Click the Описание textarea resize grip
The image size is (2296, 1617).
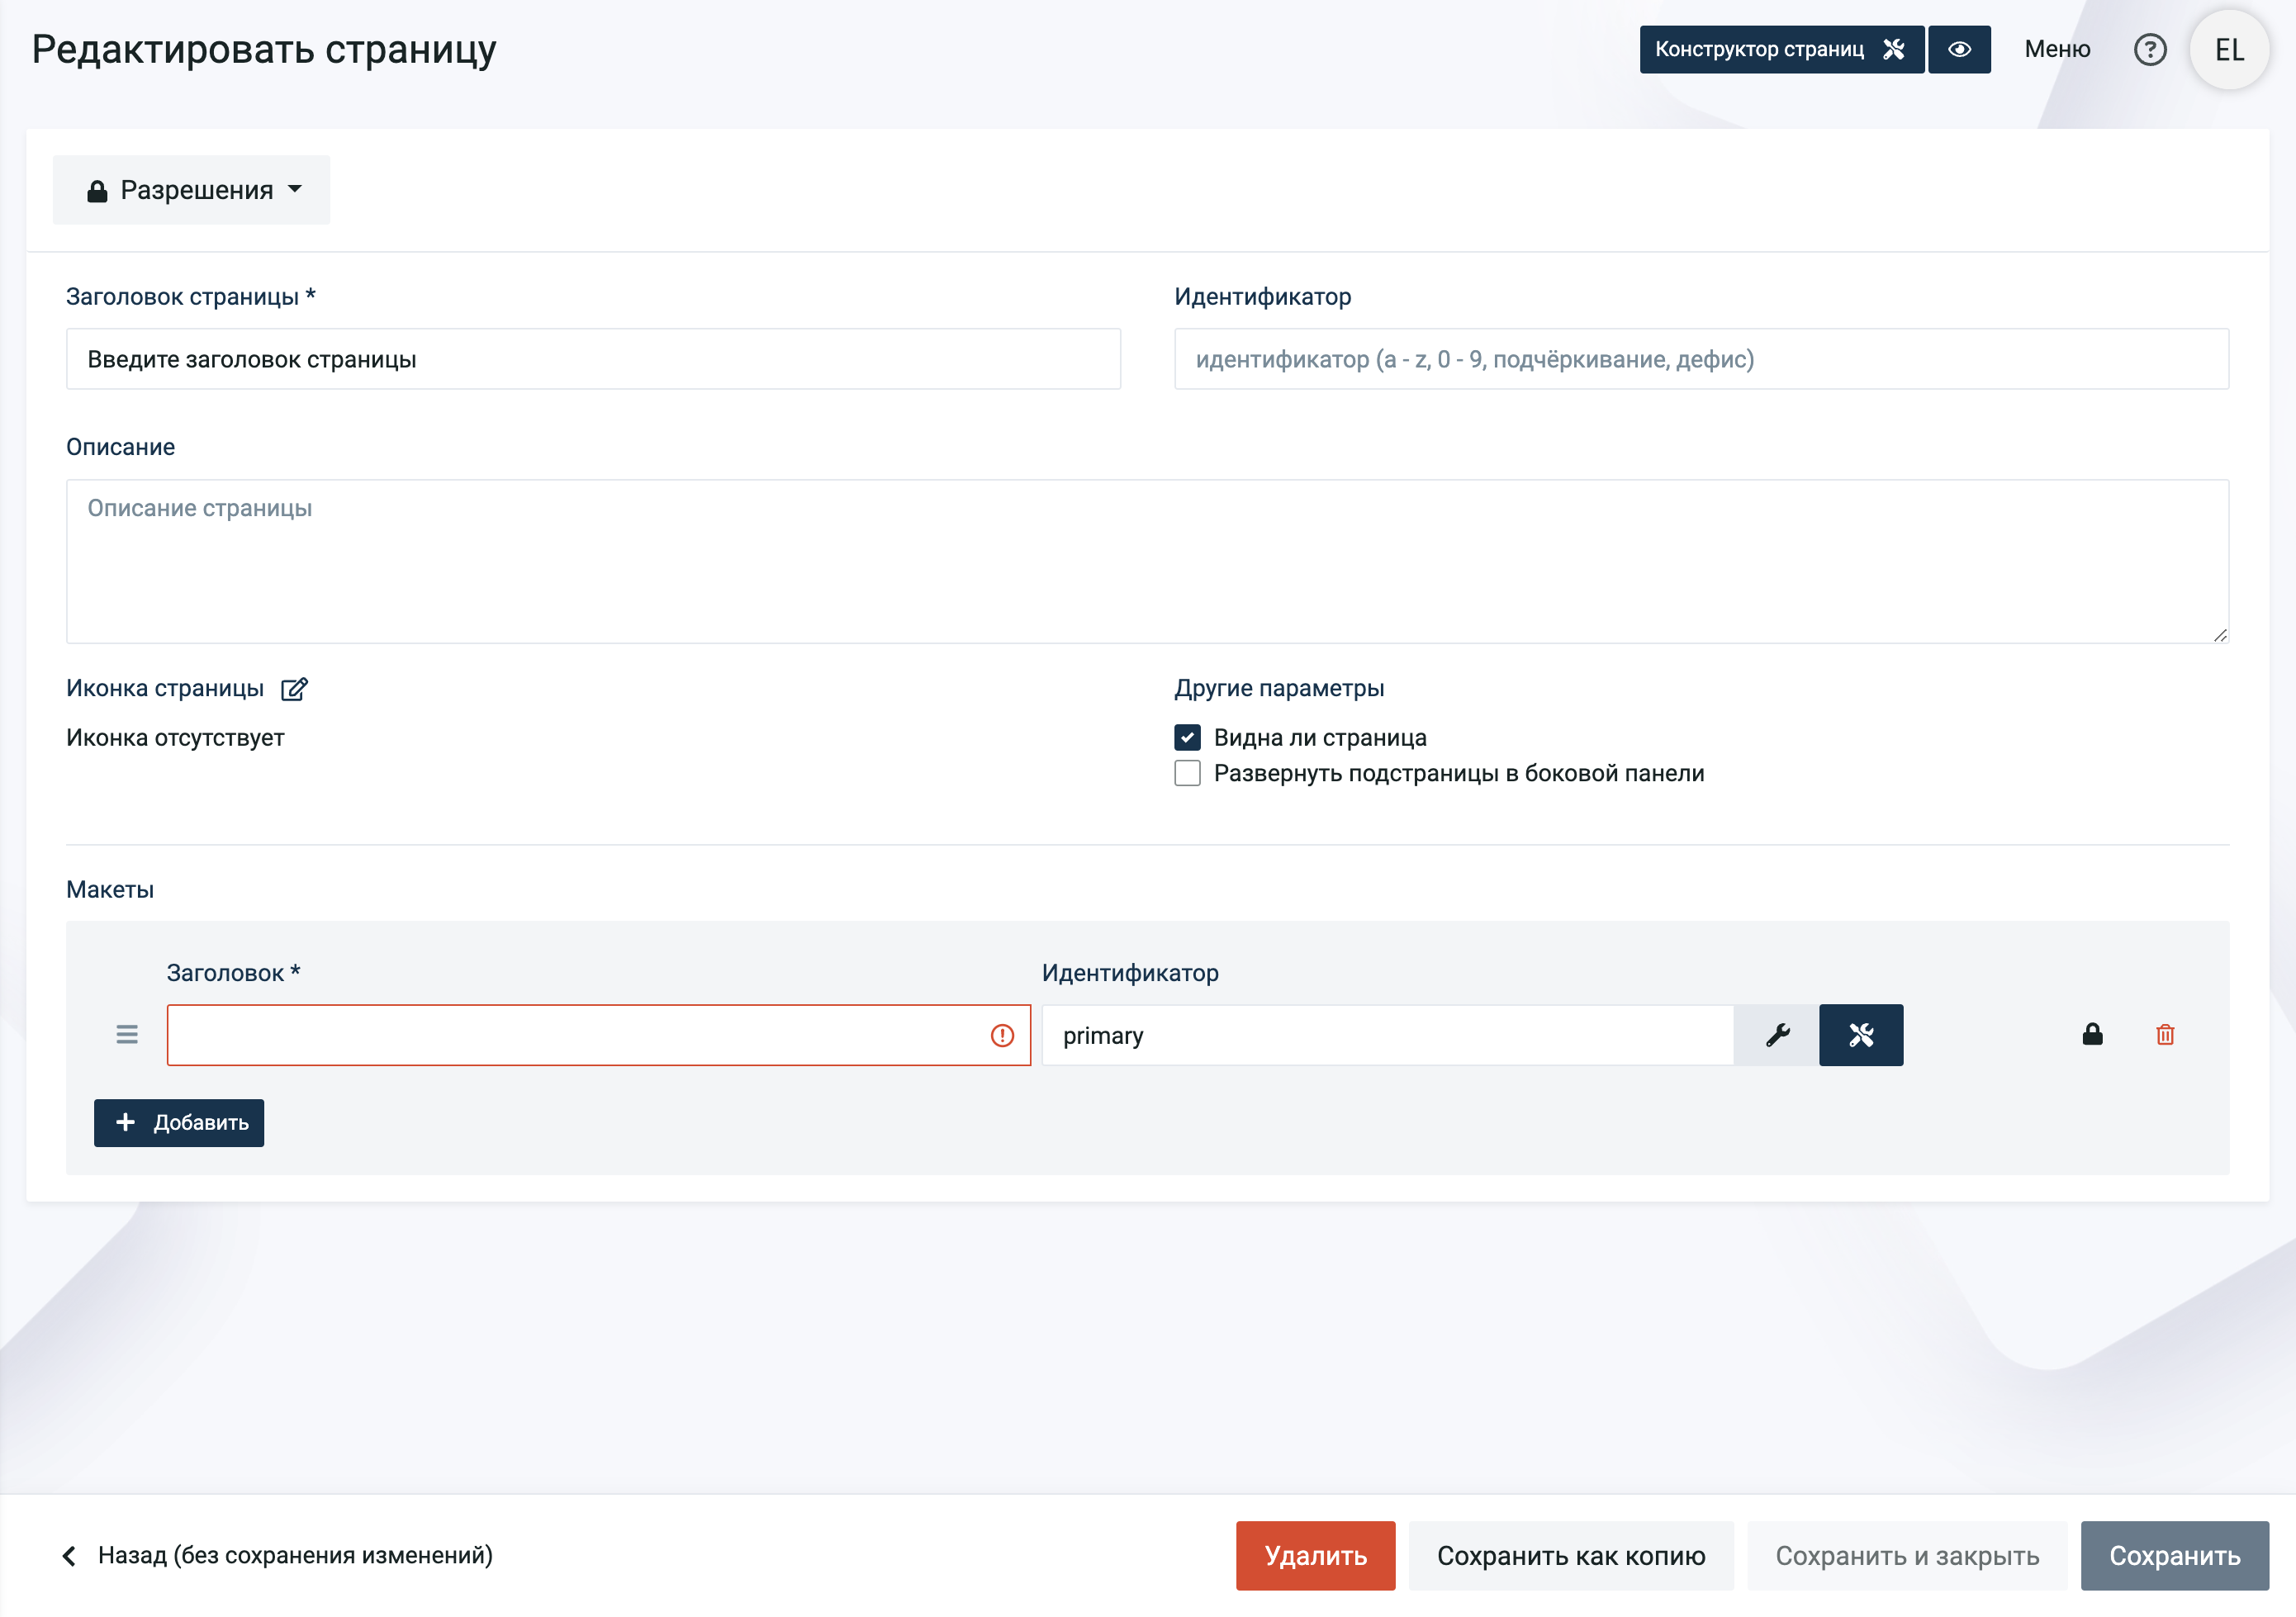pos(2220,635)
